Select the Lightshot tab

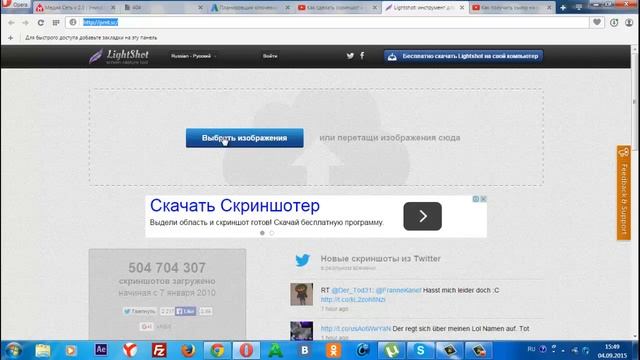pos(424,7)
